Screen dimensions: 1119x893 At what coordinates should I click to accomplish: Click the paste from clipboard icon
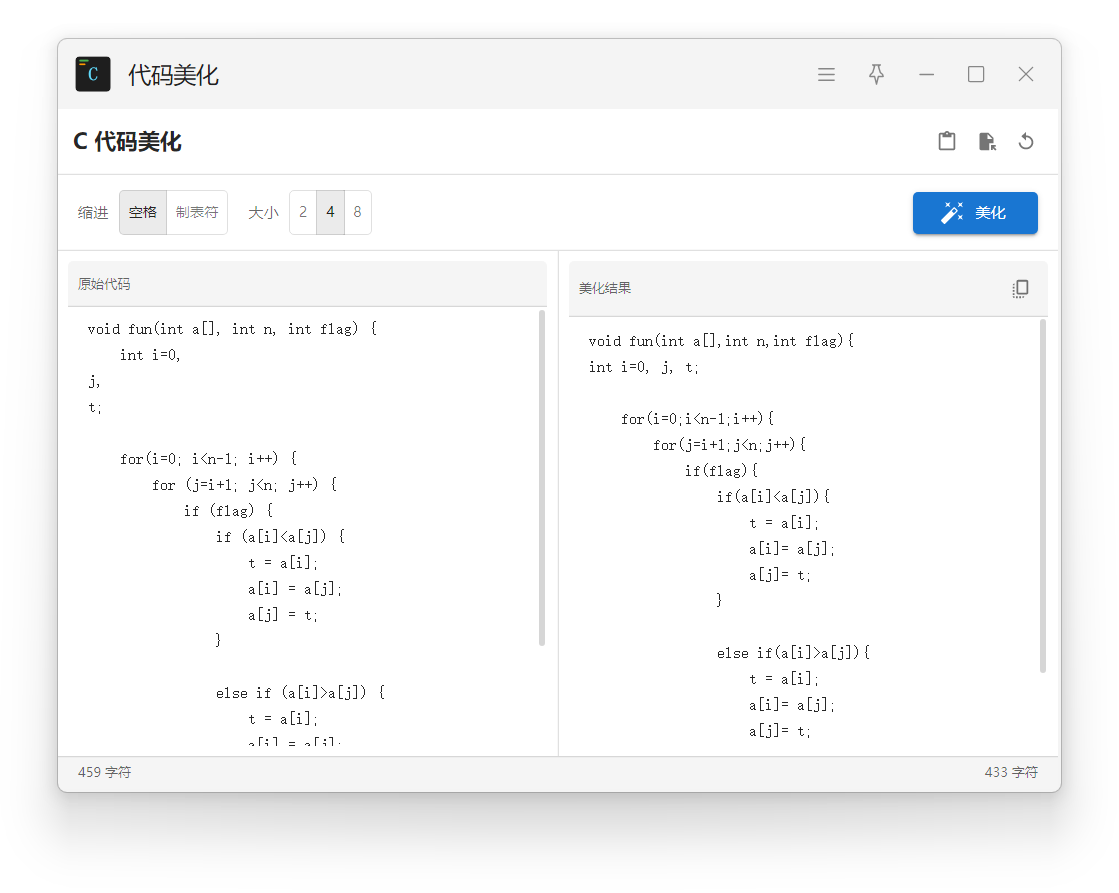(x=946, y=142)
